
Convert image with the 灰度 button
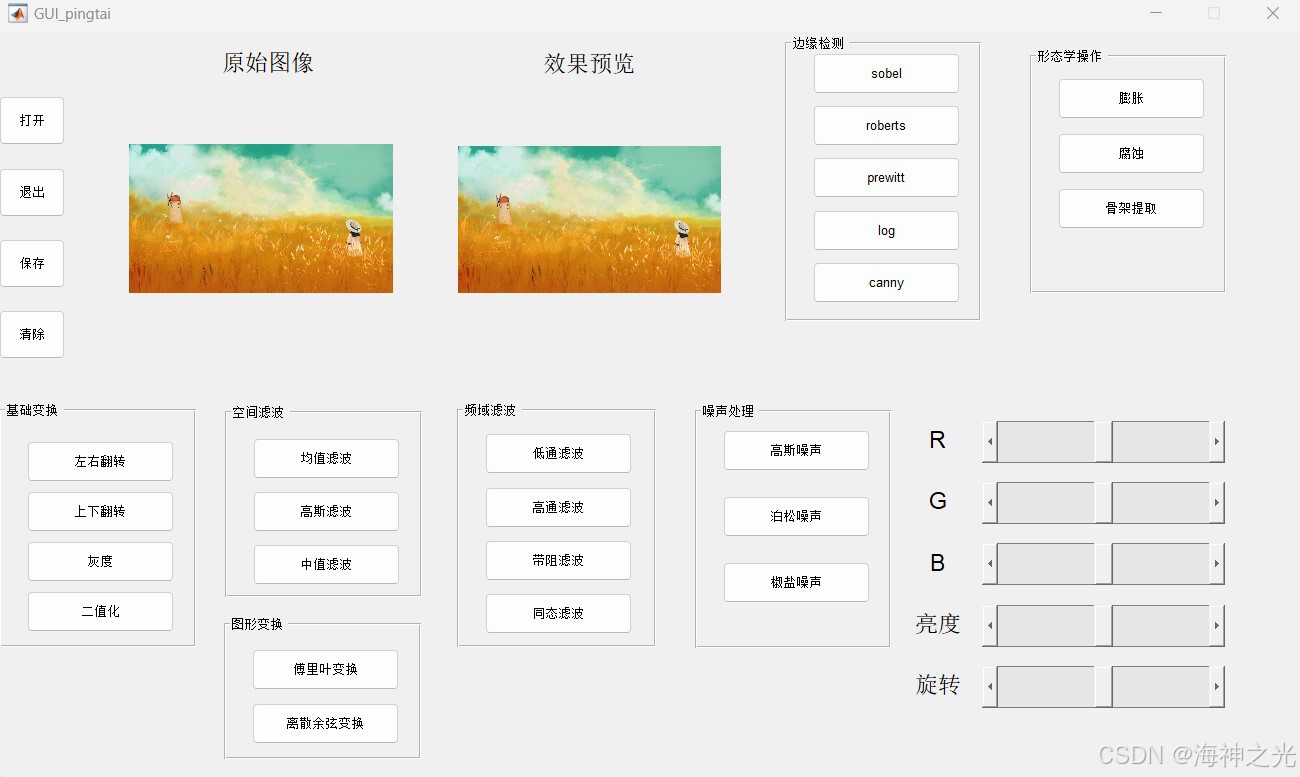pos(100,561)
